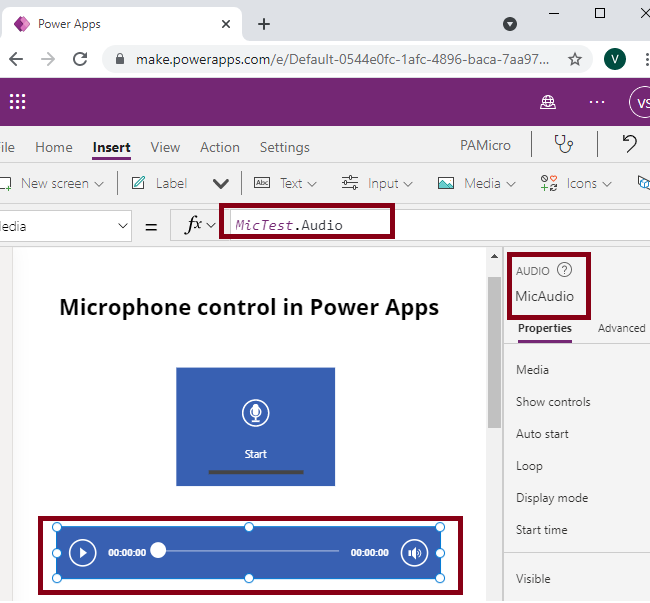Click the Display mode property label

(552, 498)
